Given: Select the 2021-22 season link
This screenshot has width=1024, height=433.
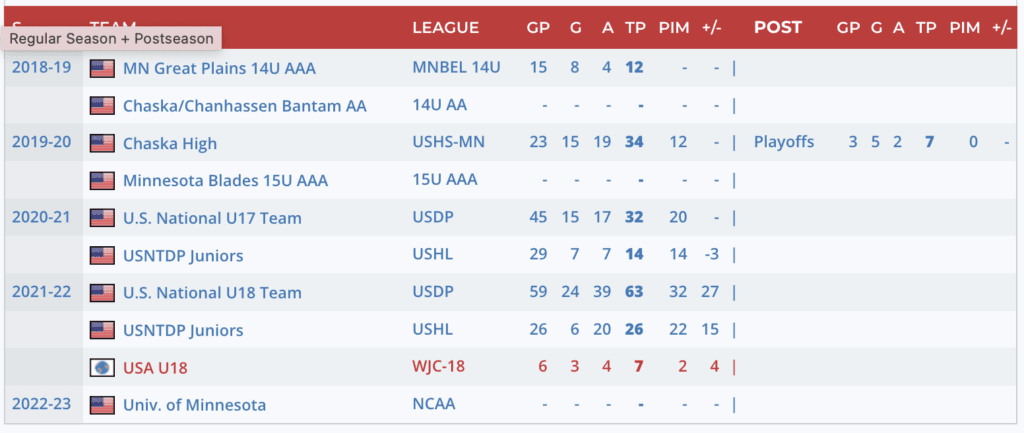Looking at the screenshot, I should (x=42, y=292).
